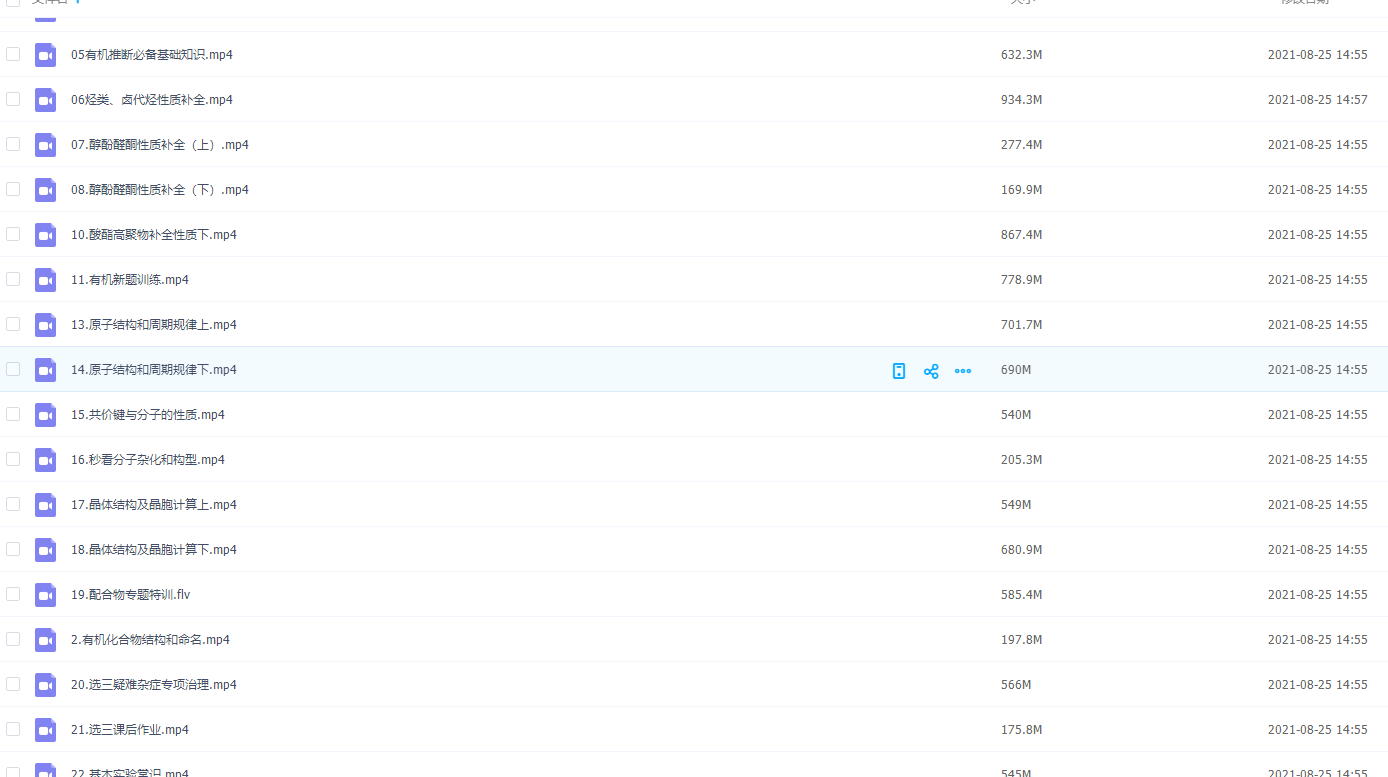
Task: Click video icon of 05有机推断必备基础知识.mp4
Action: pos(46,55)
